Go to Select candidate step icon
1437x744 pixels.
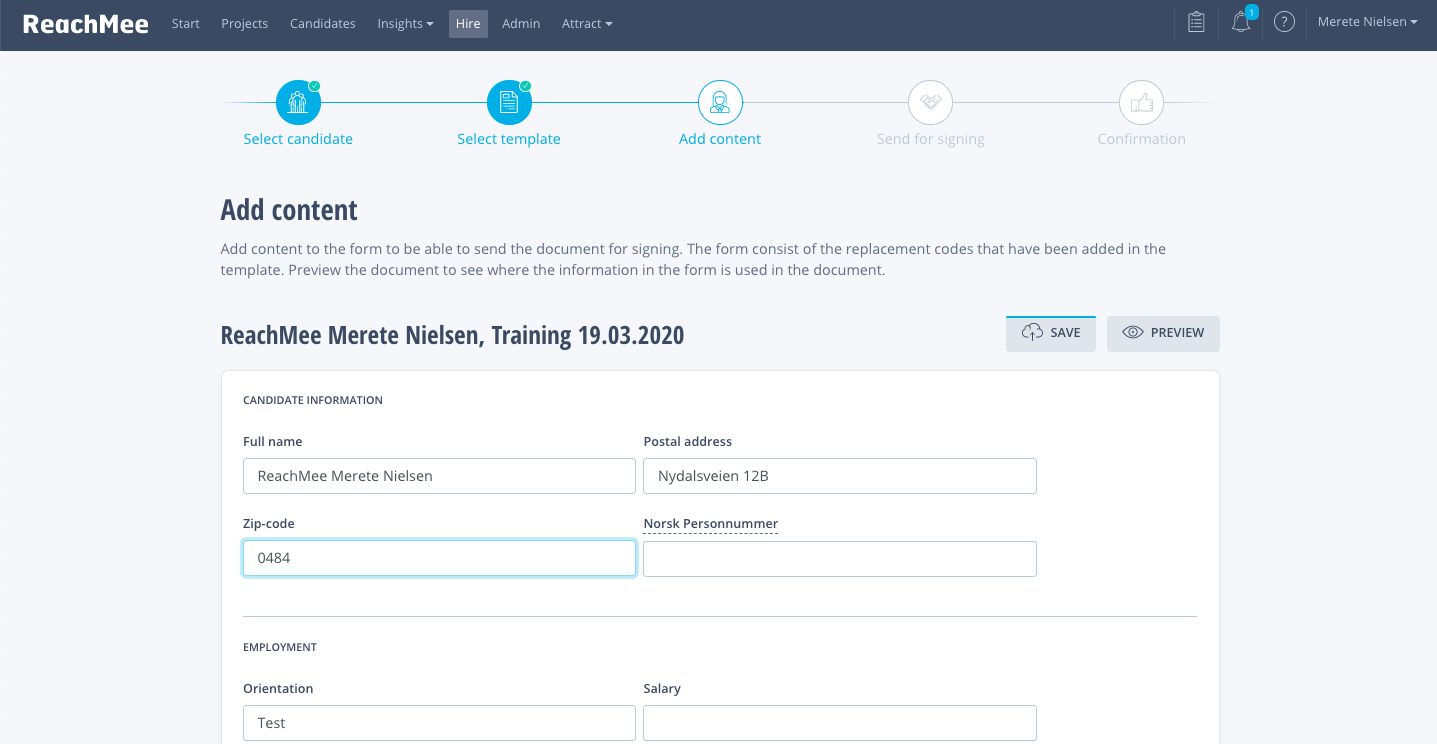(x=298, y=102)
